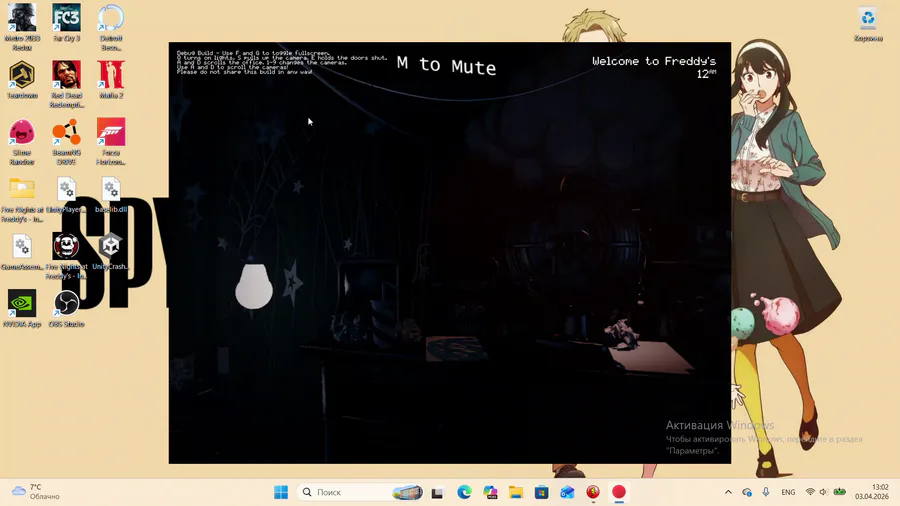
Task: Select the UnityPlayer dll file
Action: [x=67, y=194]
